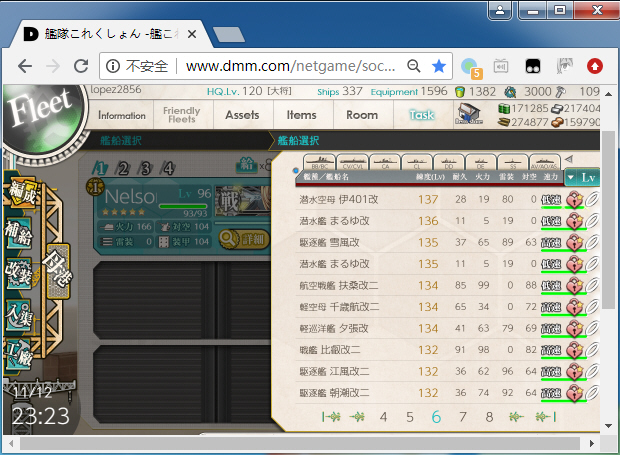Go to ship list page 7
This screenshot has width=620, height=455.
[463, 417]
